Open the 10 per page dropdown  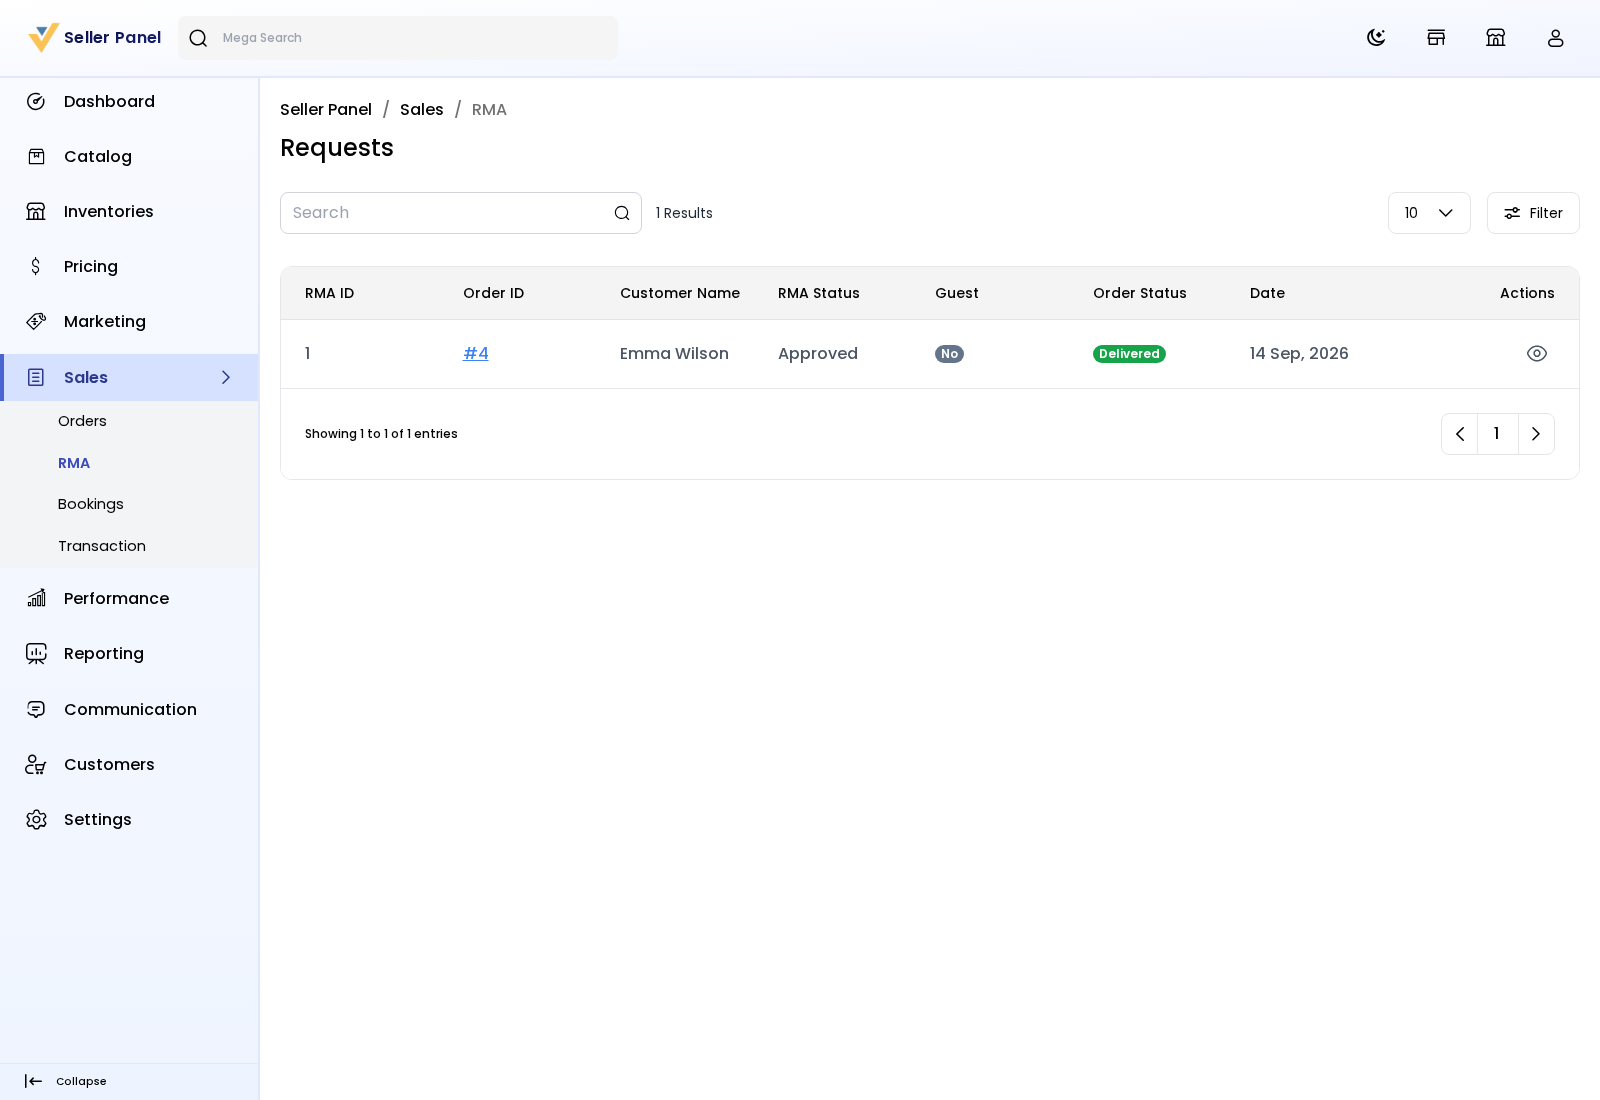(1429, 214)
